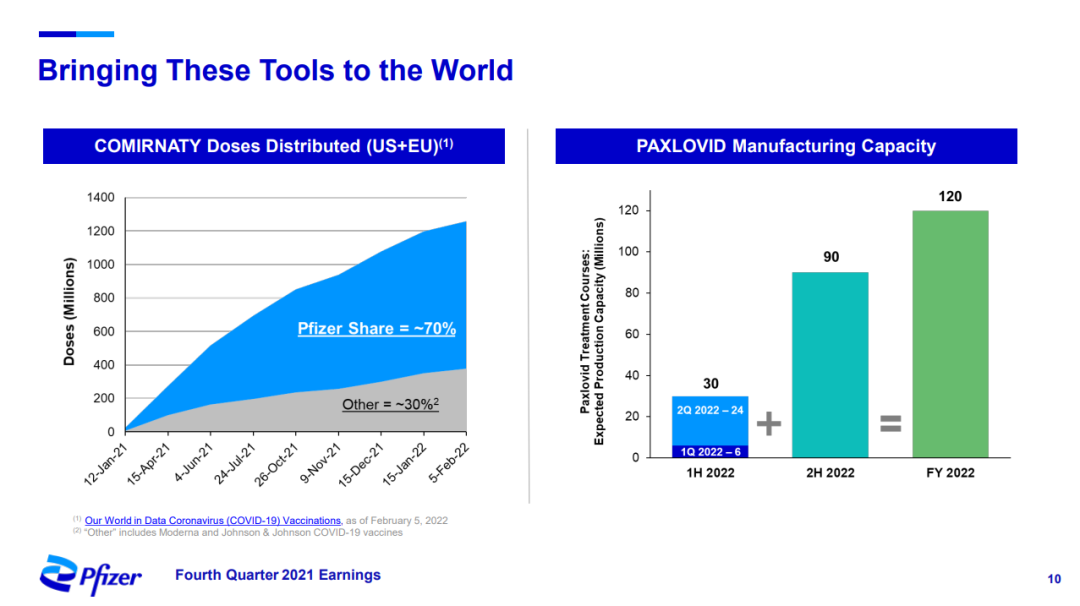1080x606 pixels.
Task: Click the gray equals sign between bars
Action: click(x=891, y=423)
